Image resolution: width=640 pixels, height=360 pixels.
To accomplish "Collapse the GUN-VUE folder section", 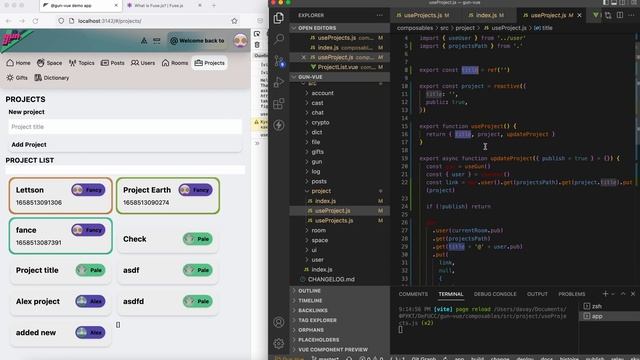I will (x=340, y=77).
